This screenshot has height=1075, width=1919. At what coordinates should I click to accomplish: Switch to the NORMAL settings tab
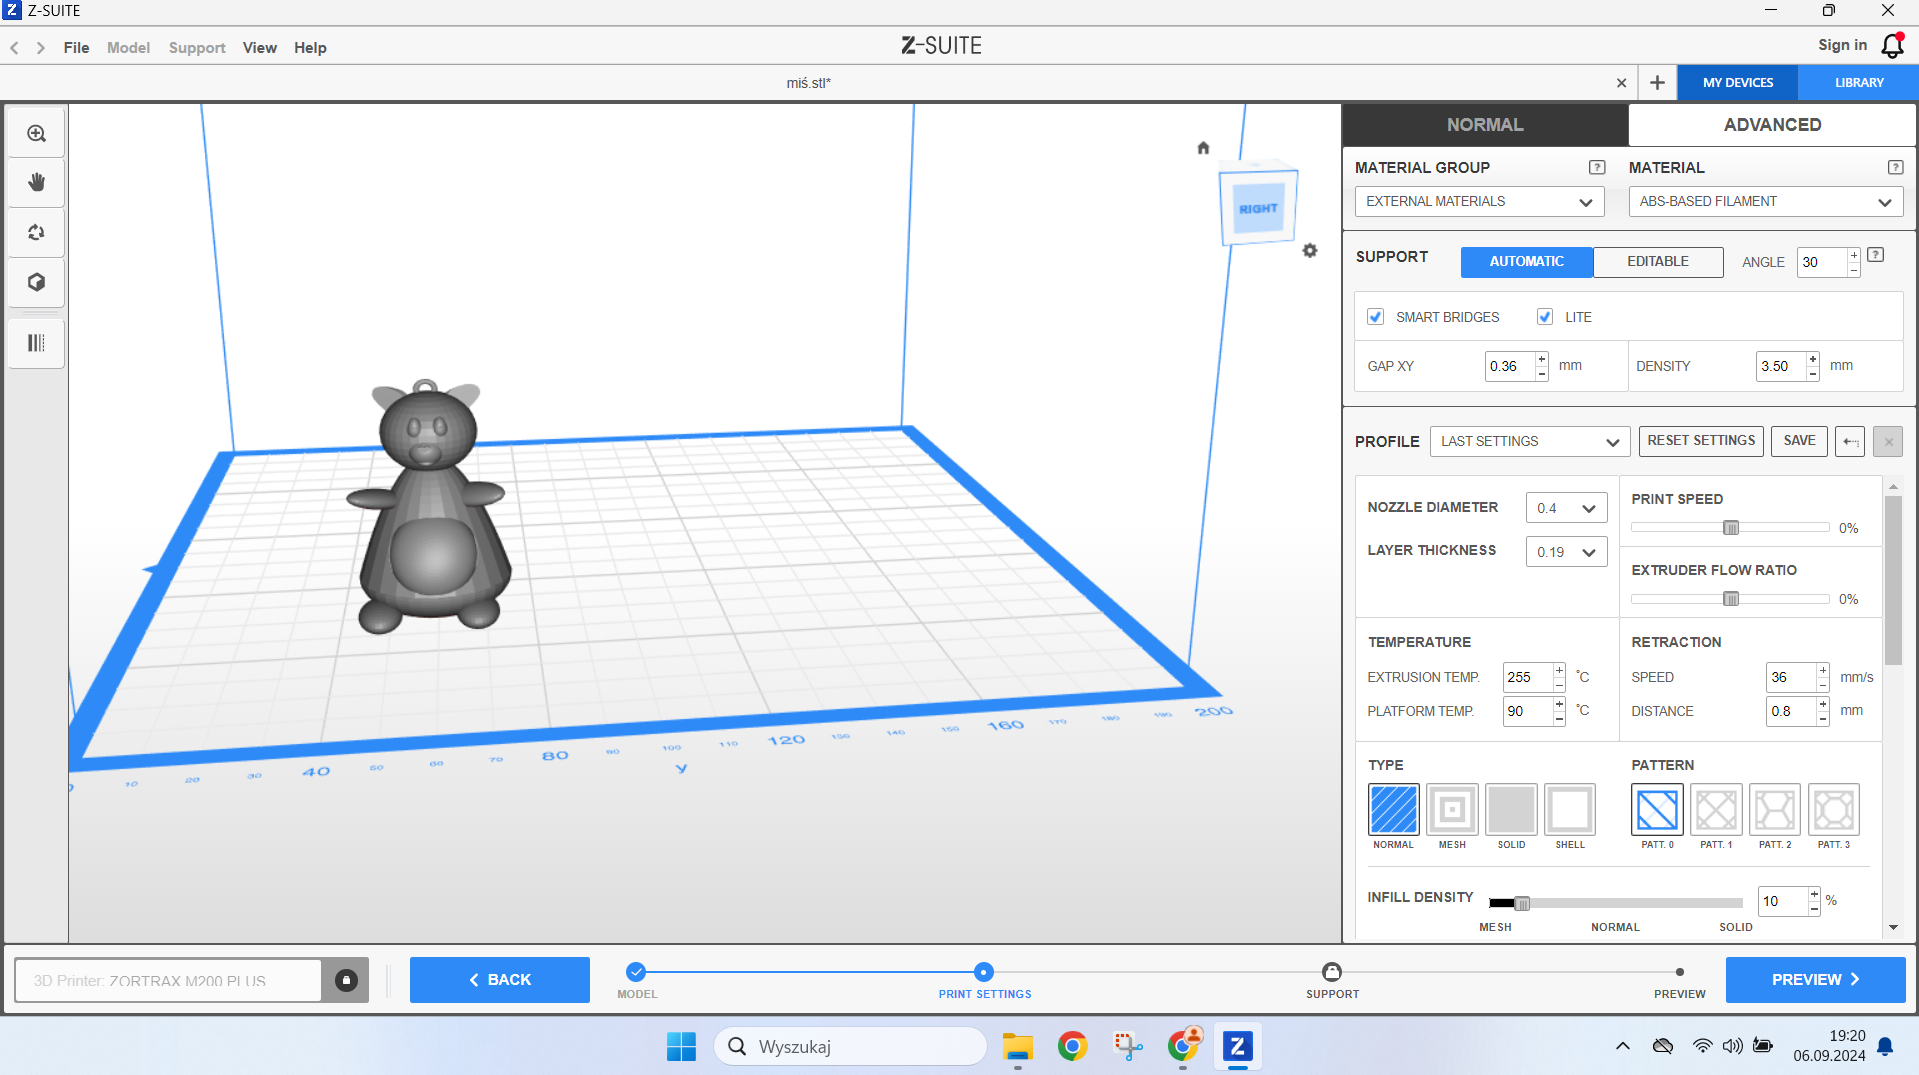(1485, 125)
